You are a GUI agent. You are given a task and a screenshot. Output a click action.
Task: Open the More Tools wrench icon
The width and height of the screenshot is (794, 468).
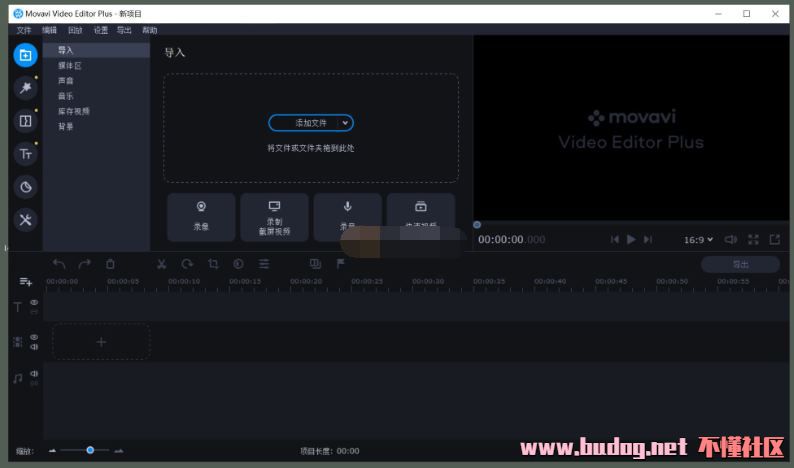26,220
